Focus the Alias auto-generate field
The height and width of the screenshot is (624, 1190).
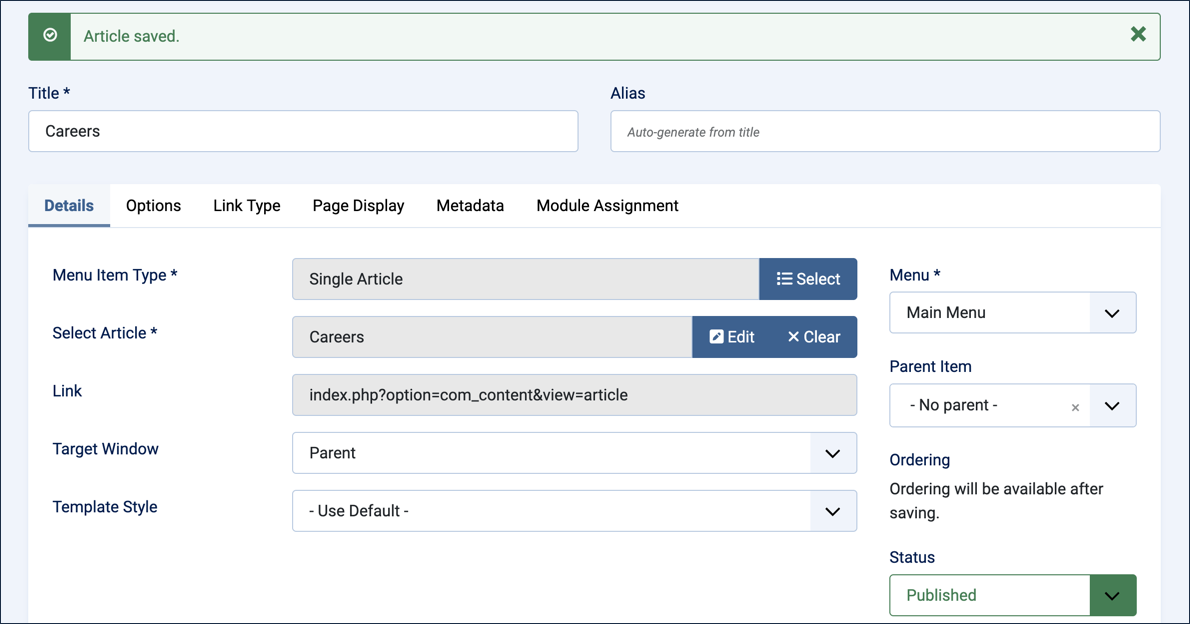click(885, 131)
